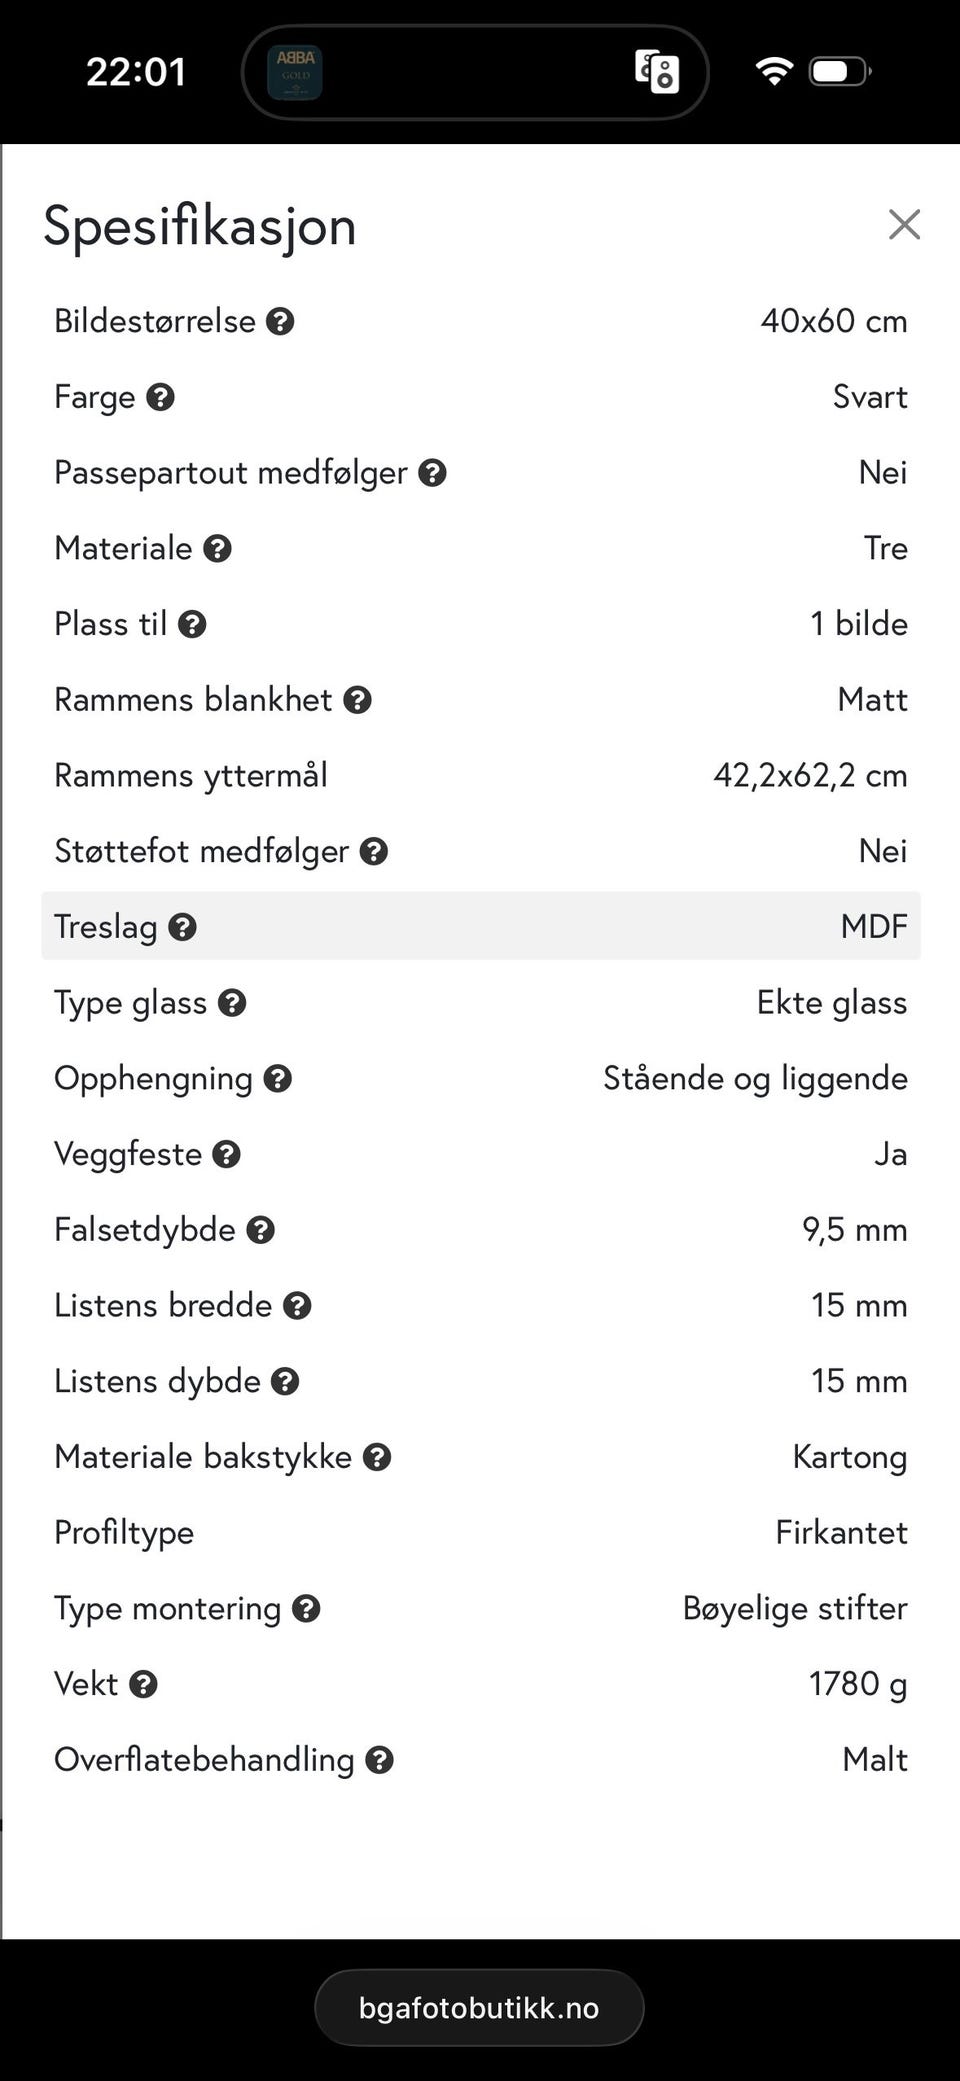Show help for Passepartout medfølger
This screenshot has height=2081, width=960.
pyautogui.click(x=432, y=473)
